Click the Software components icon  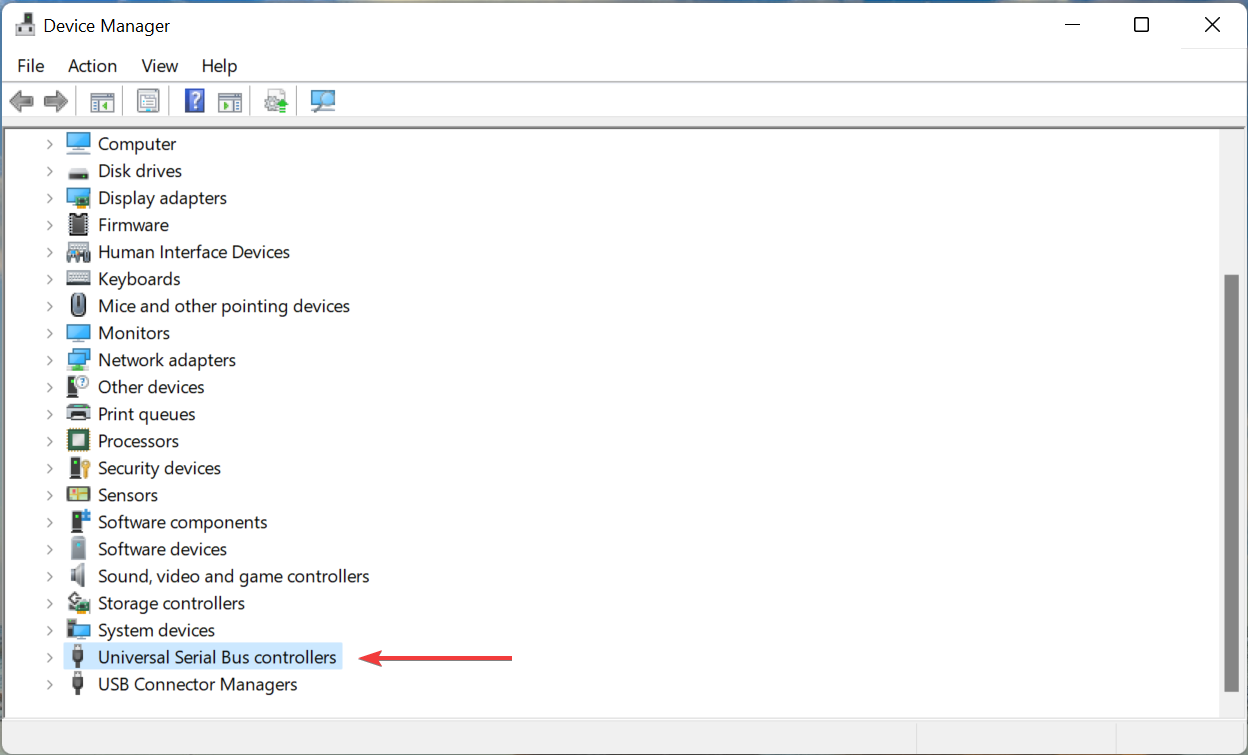click(79, 522)
